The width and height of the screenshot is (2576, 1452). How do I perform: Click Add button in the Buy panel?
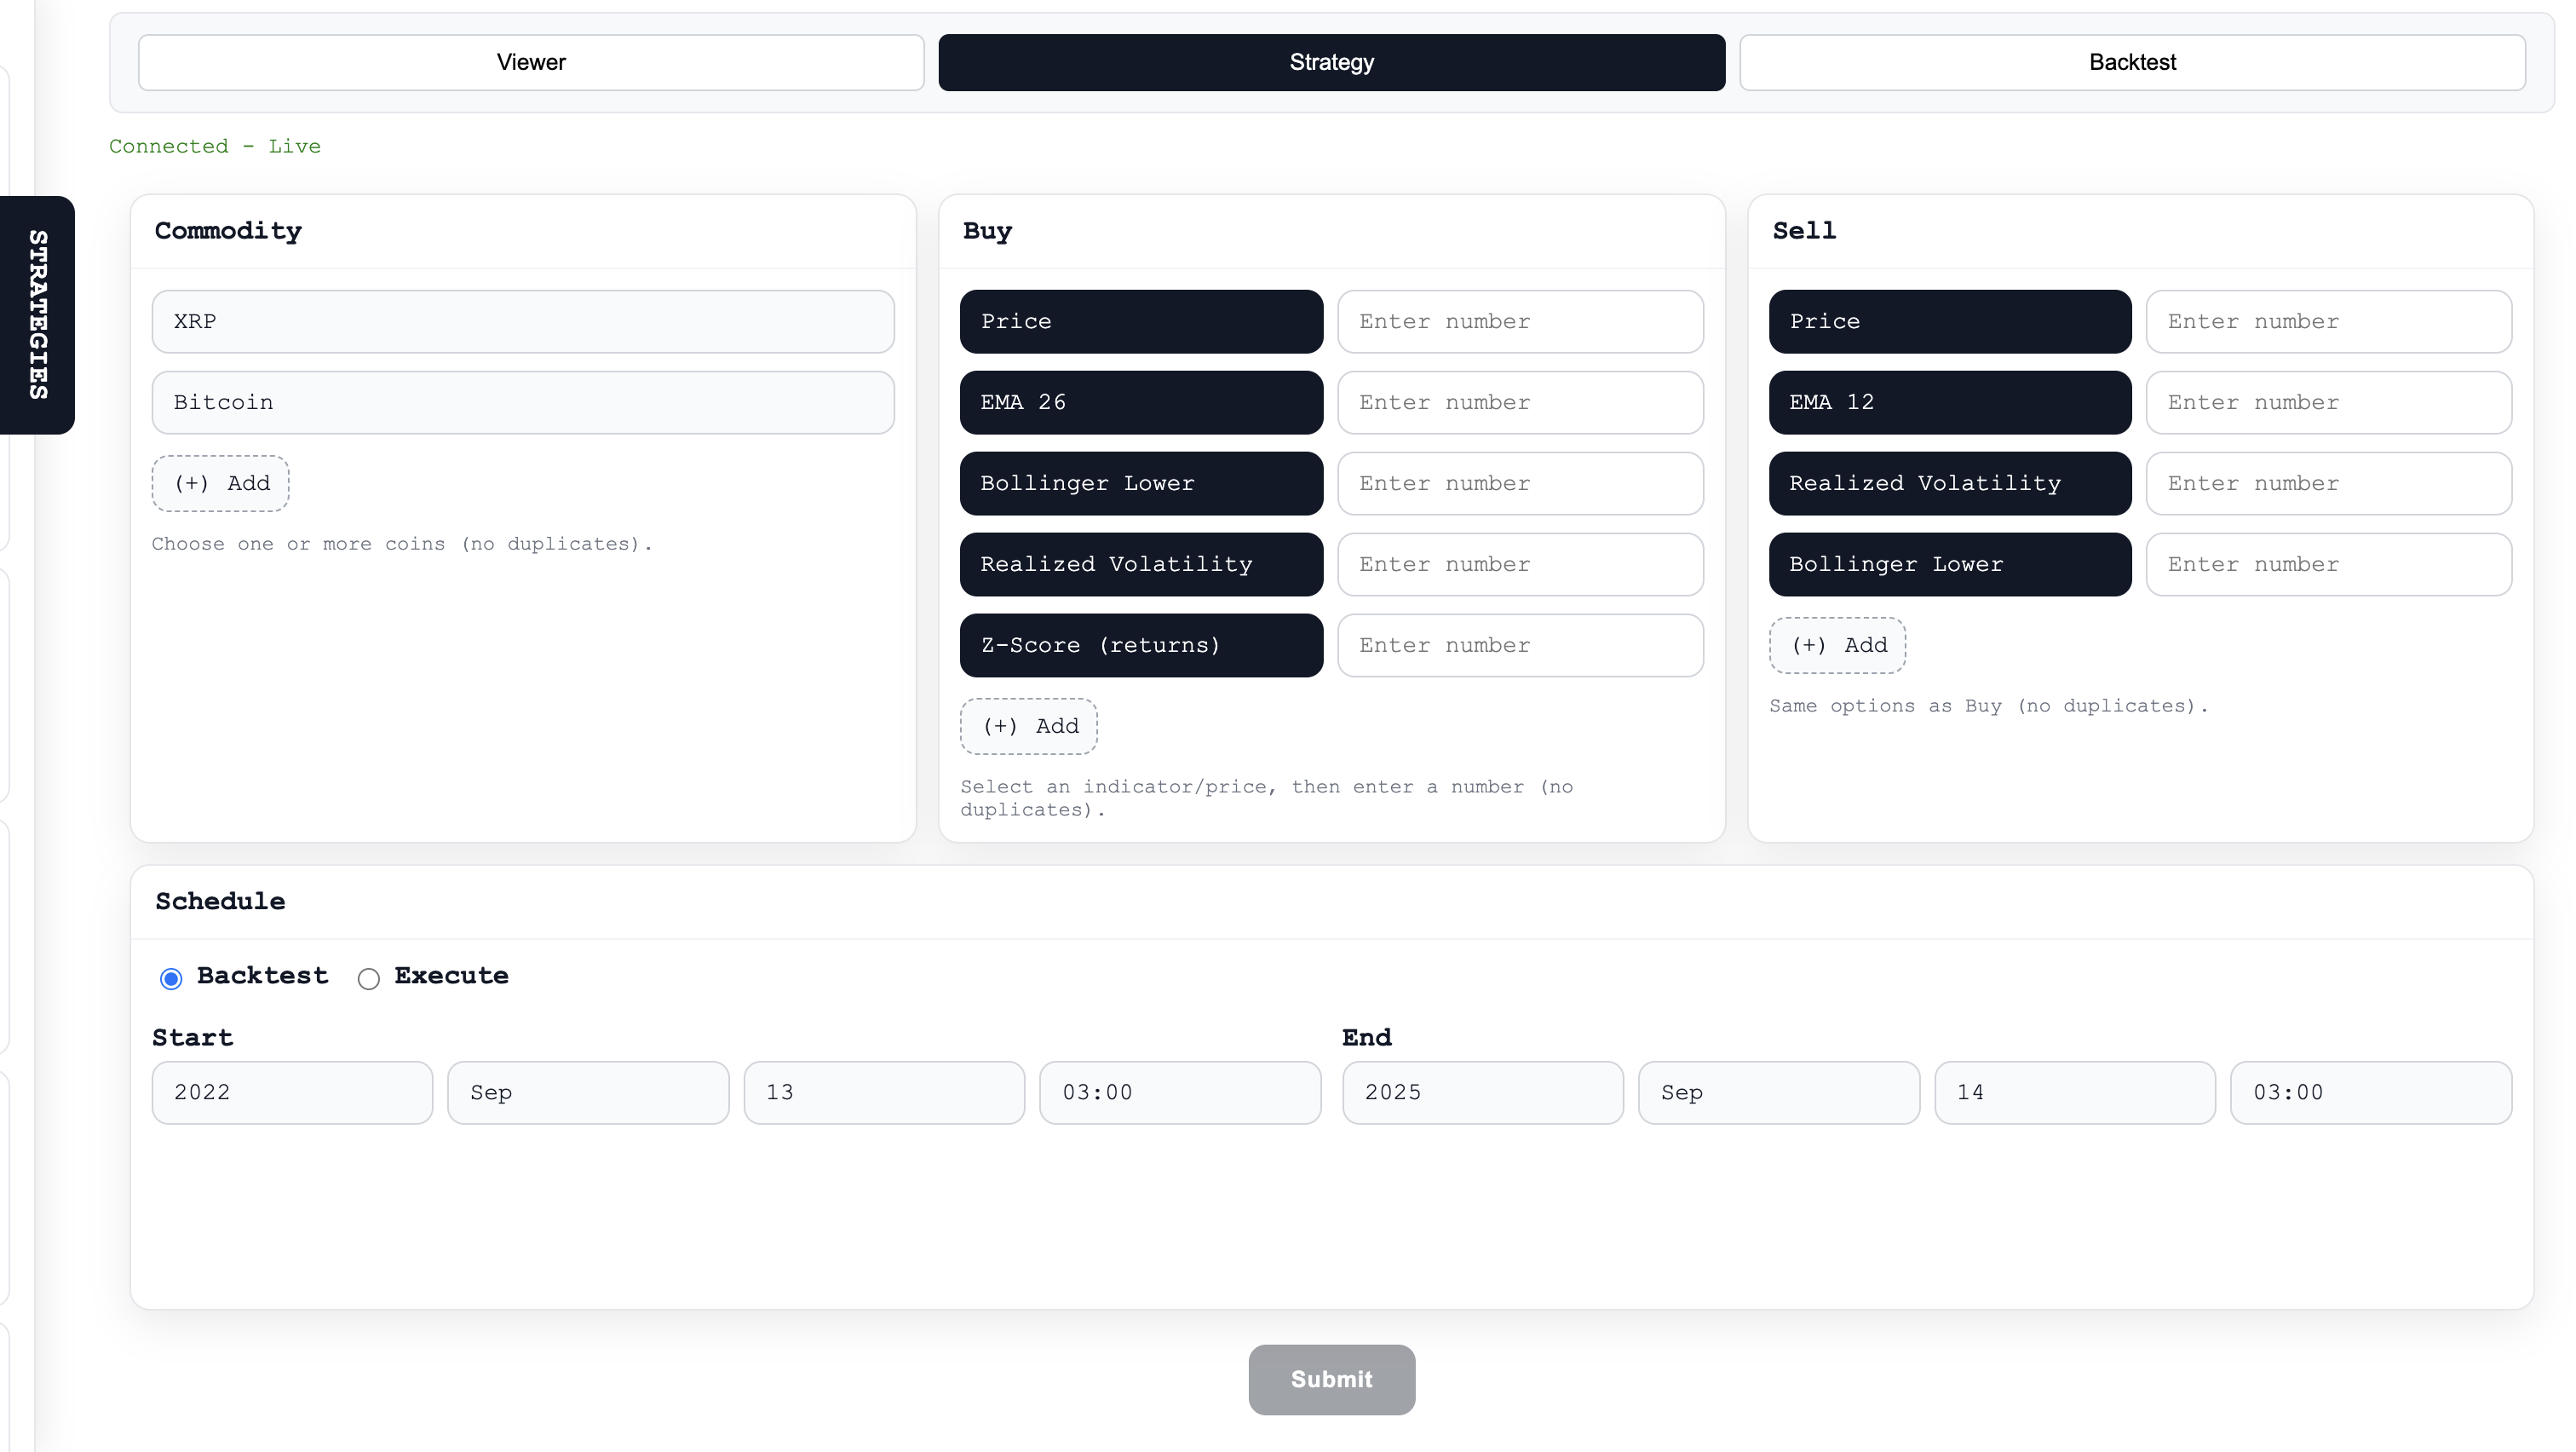pos(1028,727)
